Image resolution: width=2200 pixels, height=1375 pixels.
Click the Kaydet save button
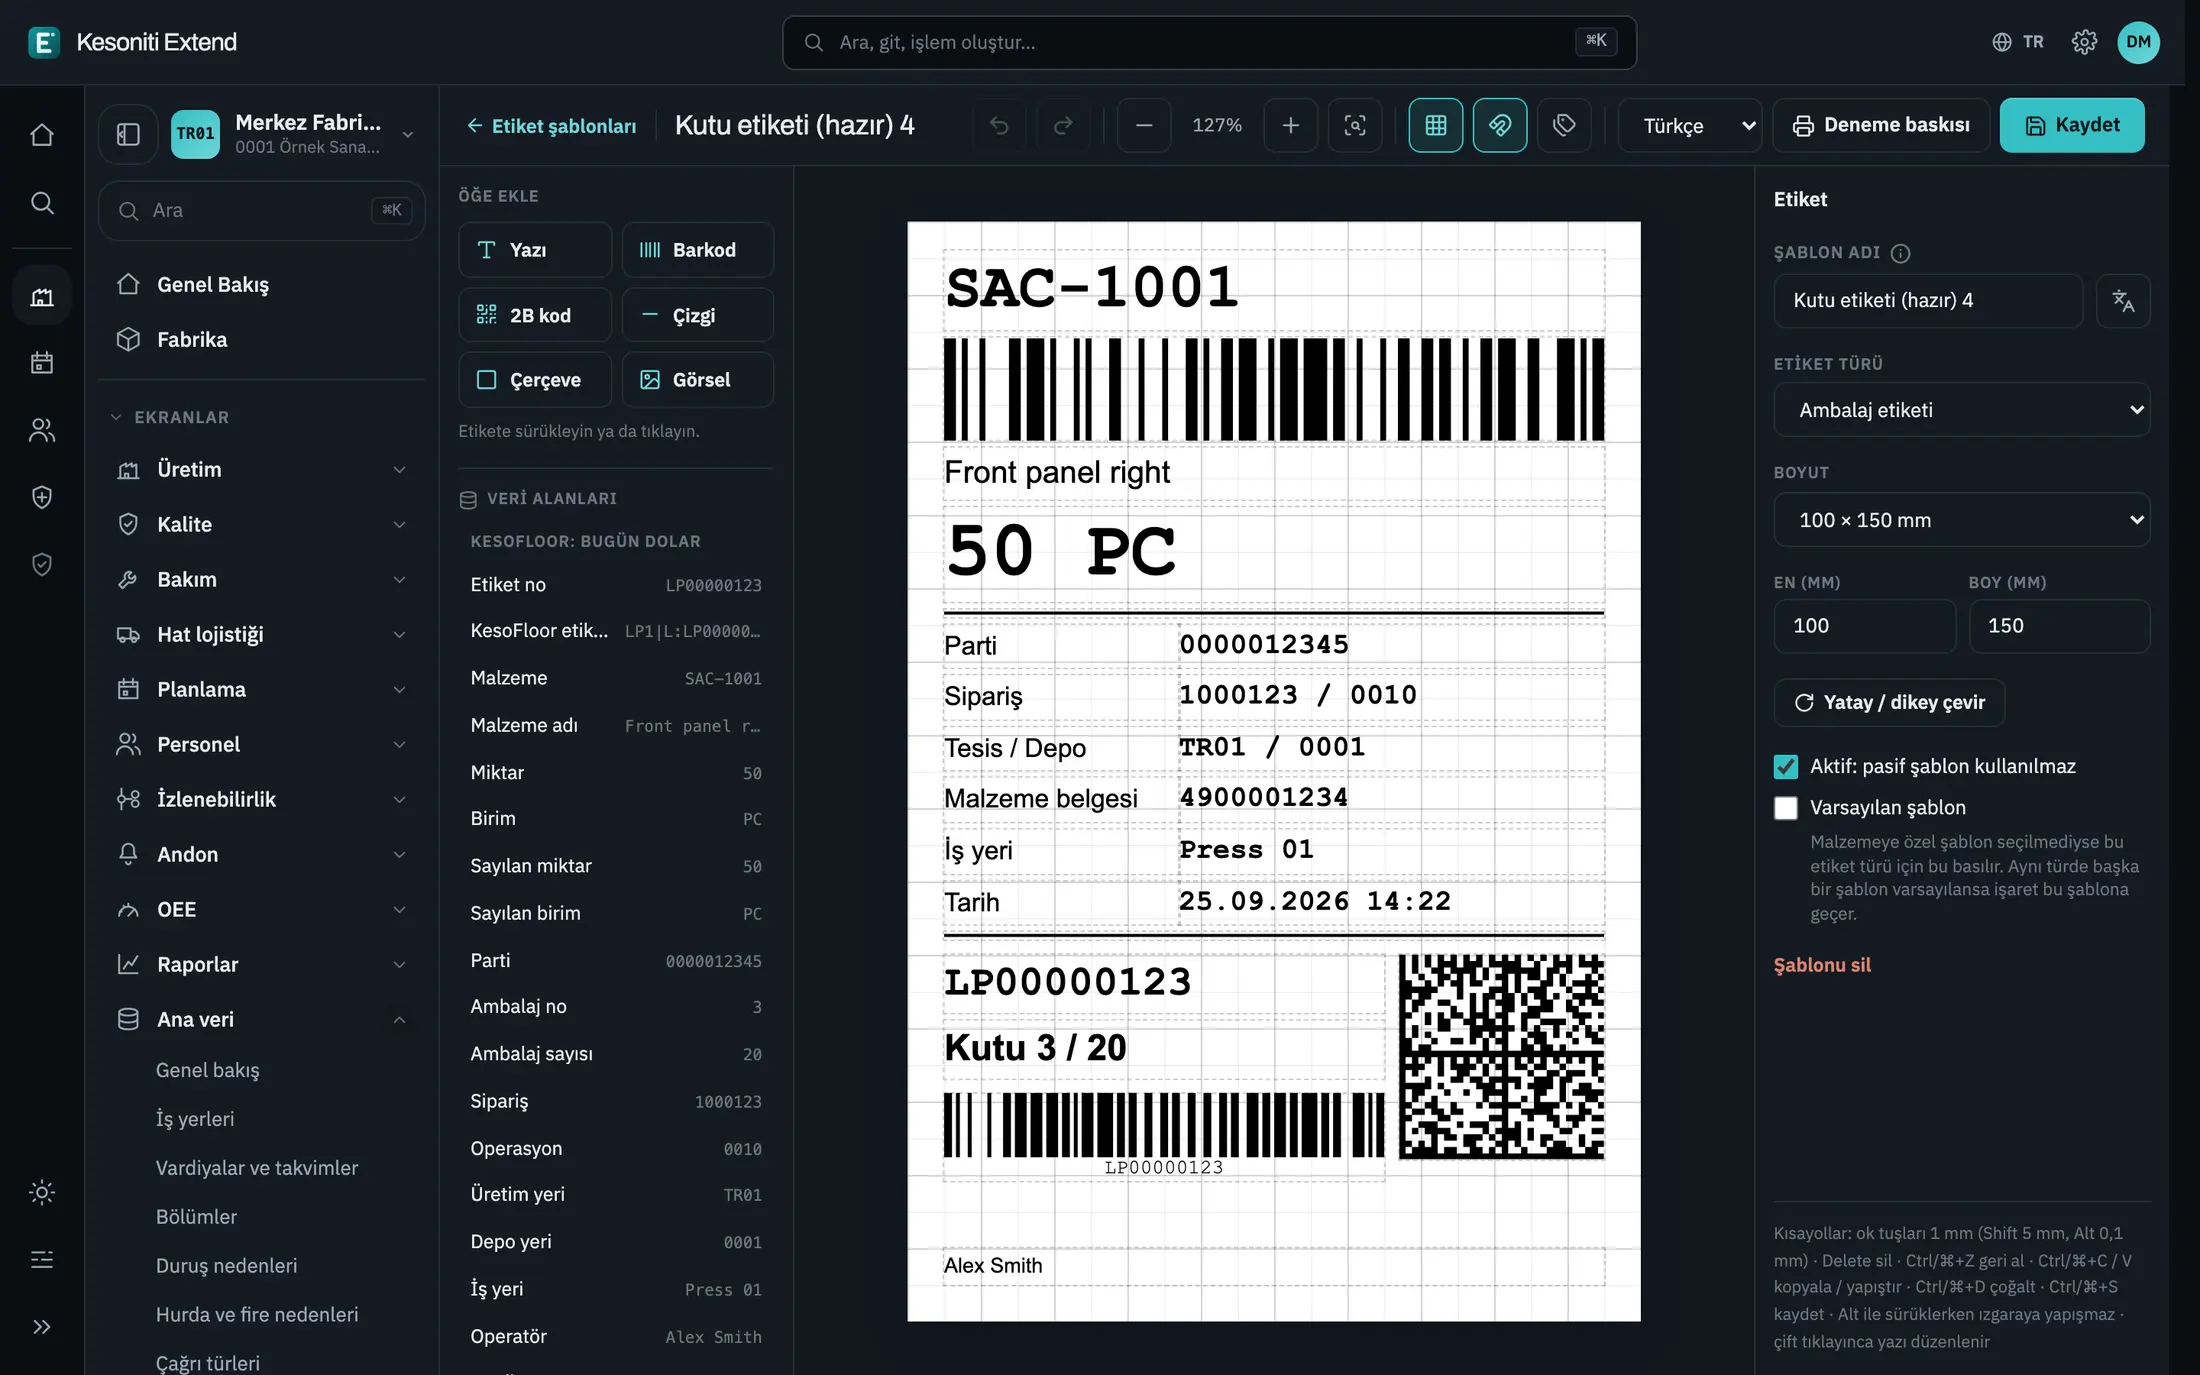point(2072,125)
